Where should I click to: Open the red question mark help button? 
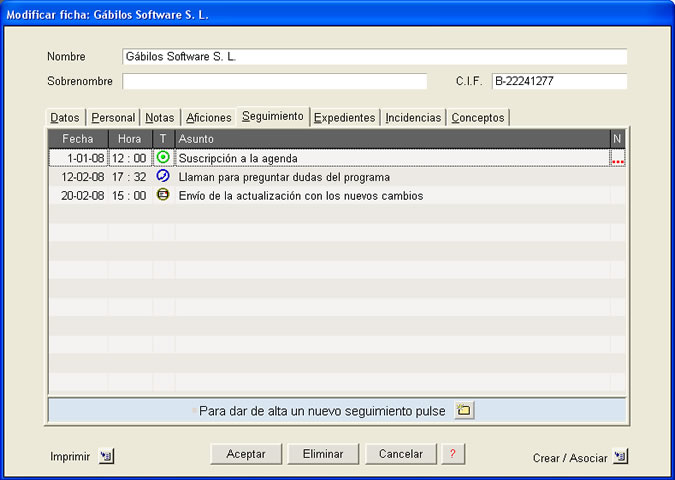pyautogui.click(x=453, y=454)
